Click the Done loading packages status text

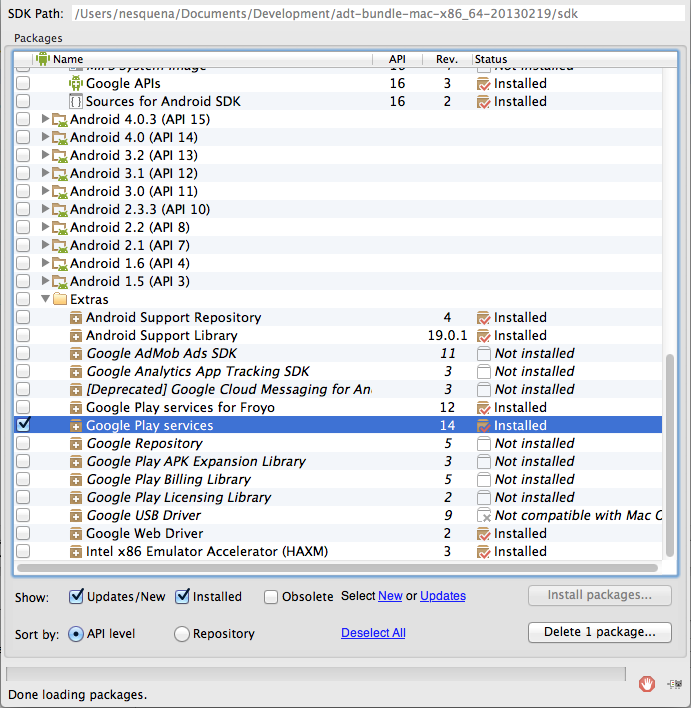pyautogui.click(x=78, y=694)
